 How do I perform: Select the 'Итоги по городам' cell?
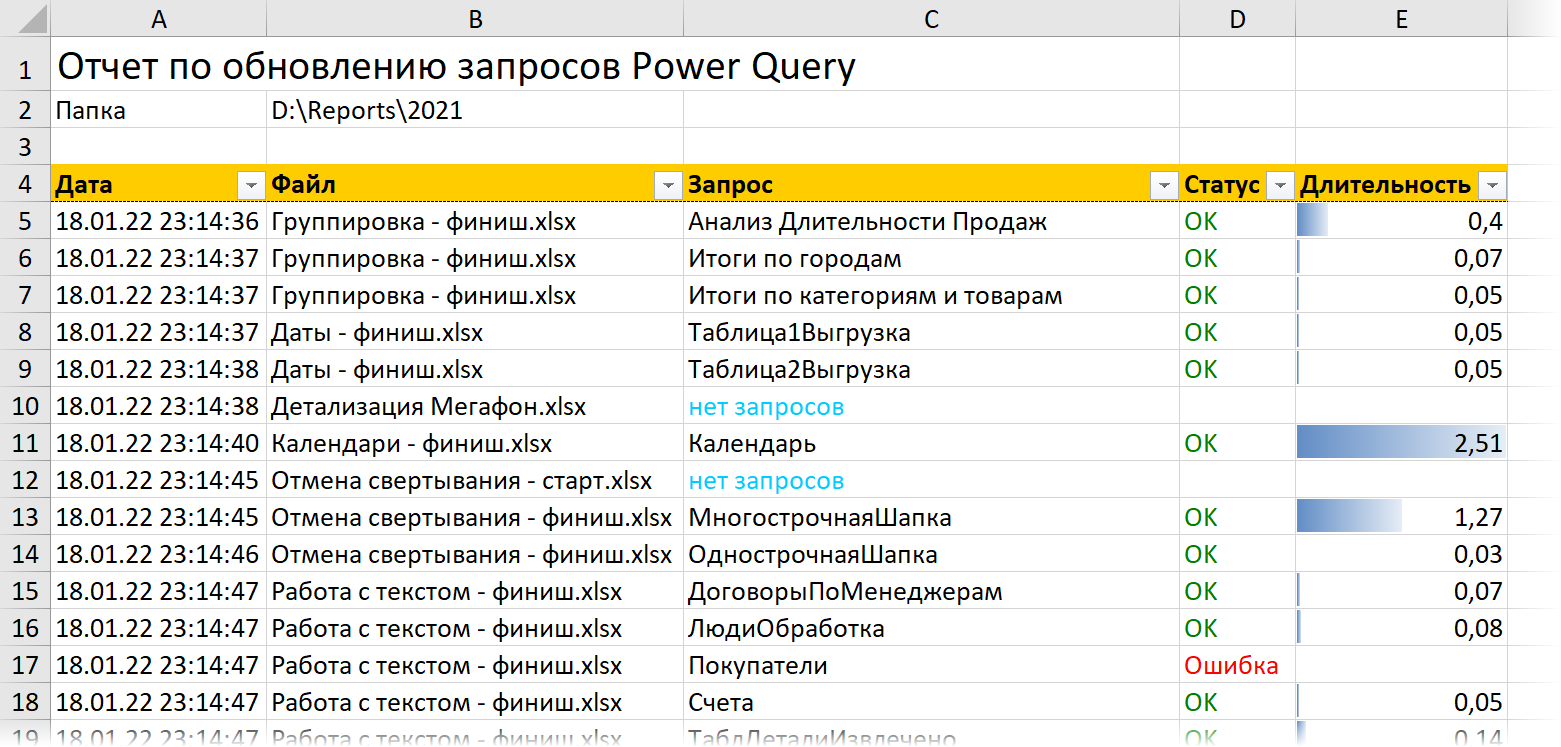931,258
